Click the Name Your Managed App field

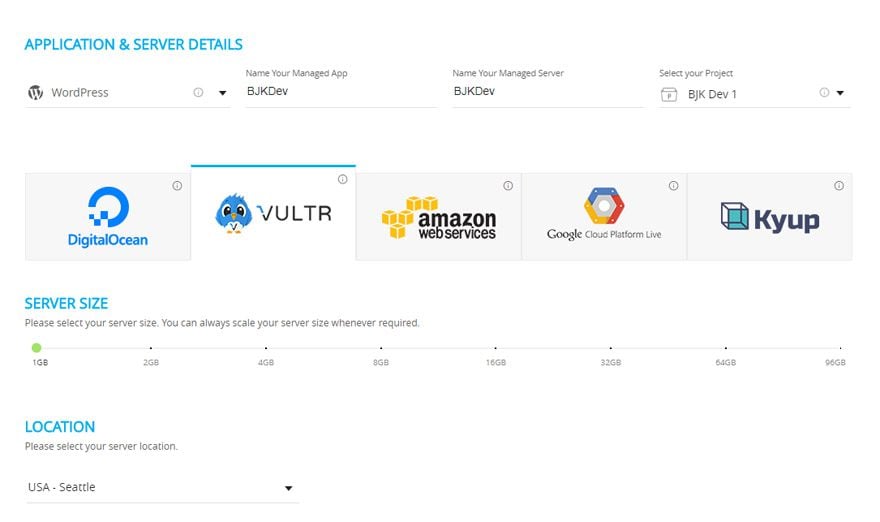(340, 92)
